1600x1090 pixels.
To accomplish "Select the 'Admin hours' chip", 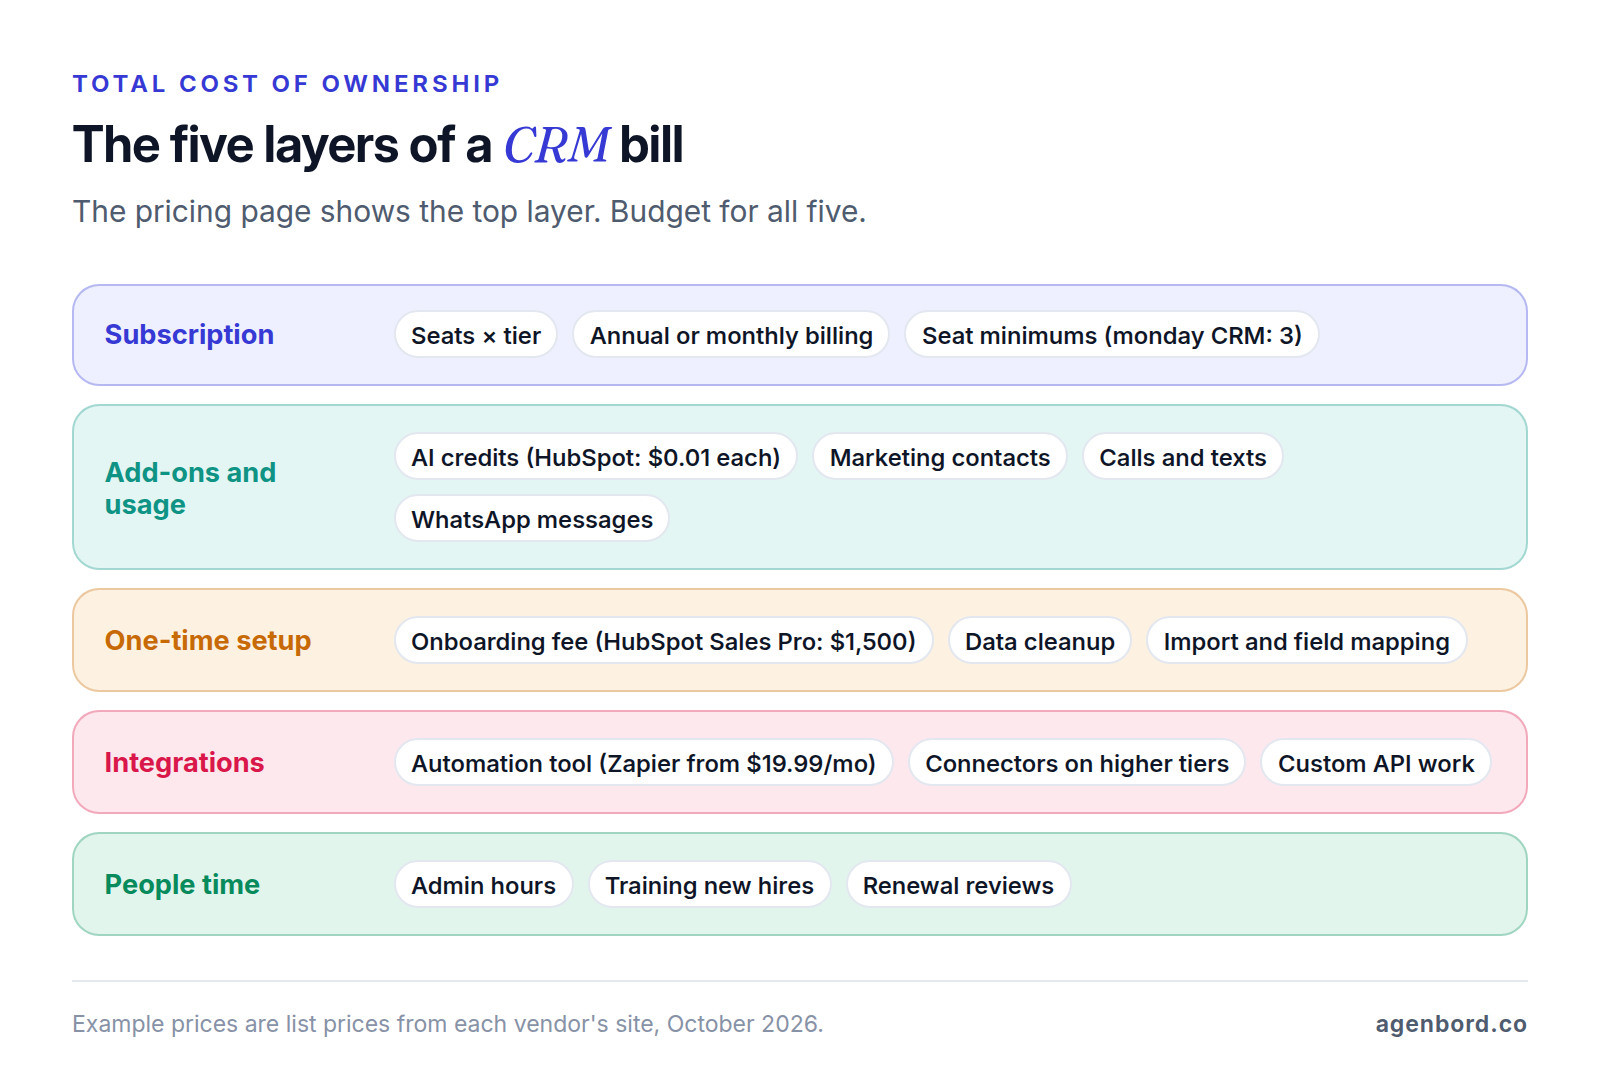I will (x=484, y=885).
